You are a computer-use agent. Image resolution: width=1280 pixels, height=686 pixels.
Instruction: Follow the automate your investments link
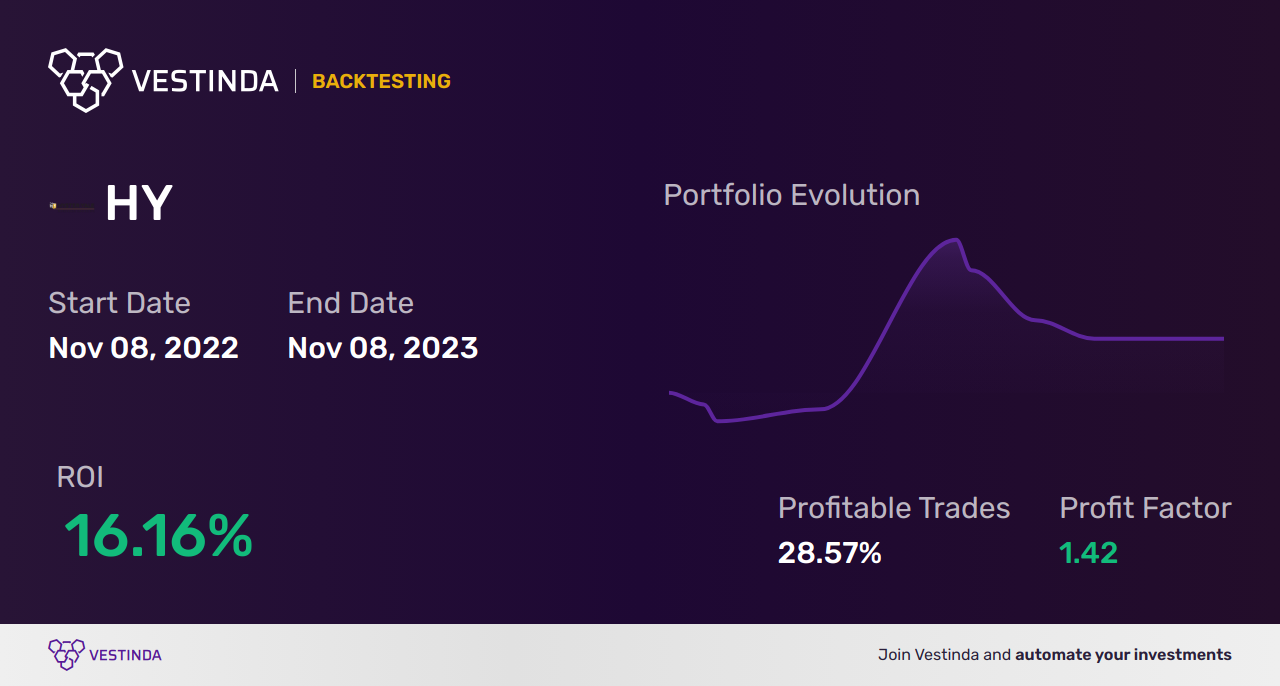pyautogui.click(x=1123, y=655)
